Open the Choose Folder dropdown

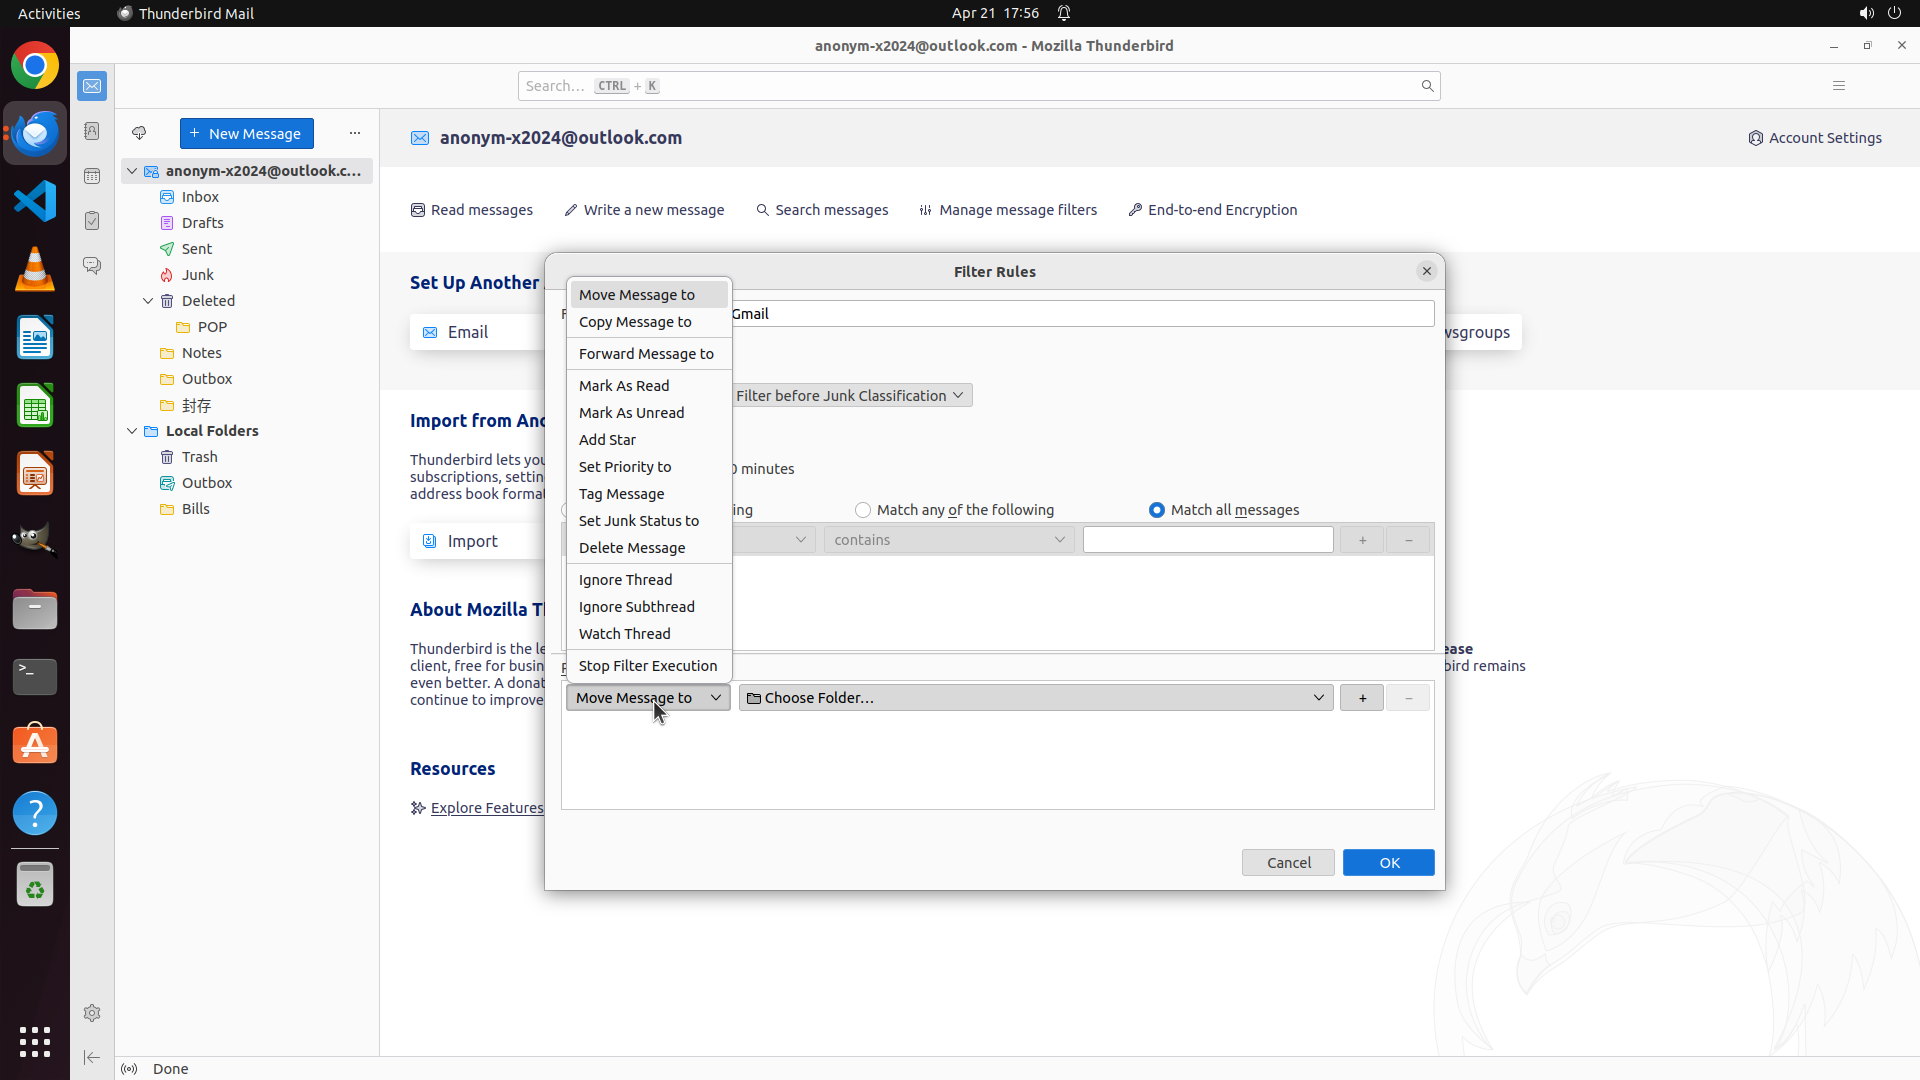point(1035,698)
